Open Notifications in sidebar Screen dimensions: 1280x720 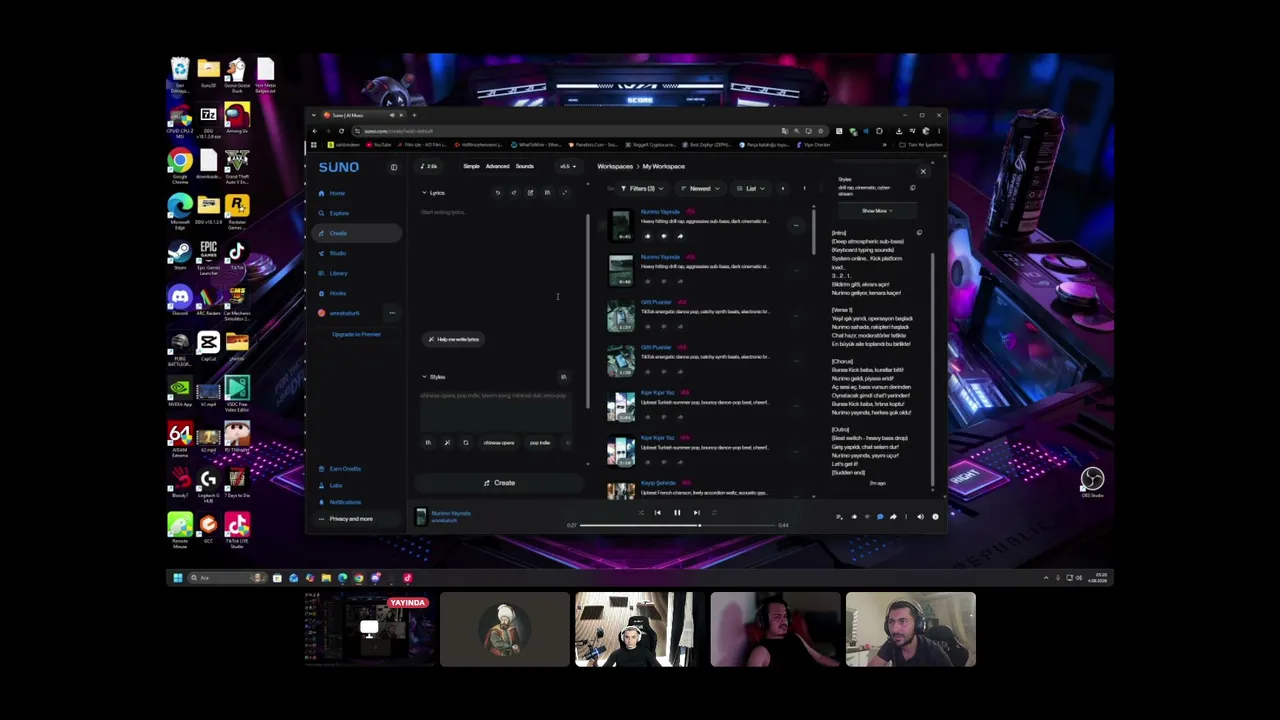(x=345, y=502)
